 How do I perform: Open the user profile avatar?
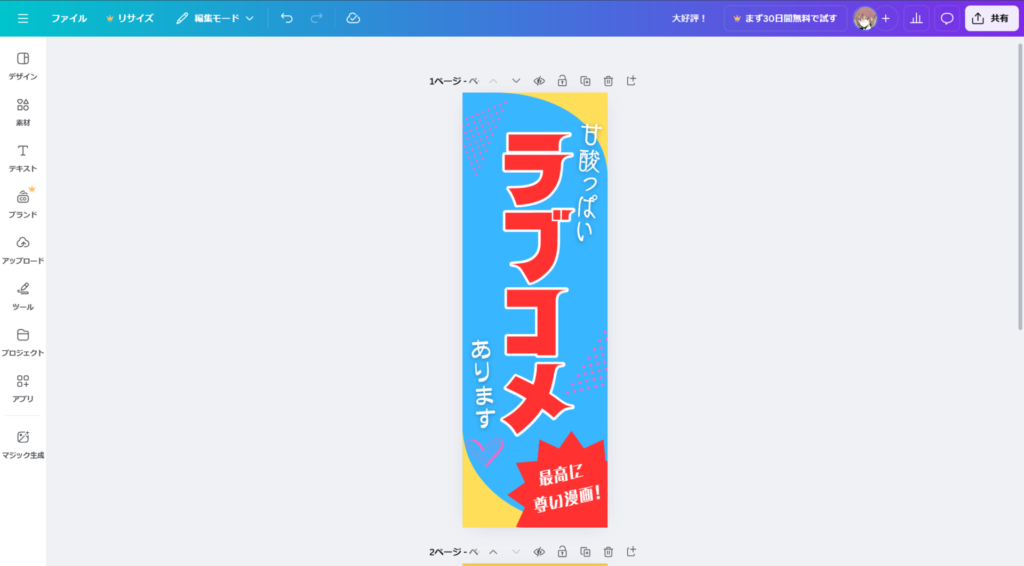pos(865,18)
